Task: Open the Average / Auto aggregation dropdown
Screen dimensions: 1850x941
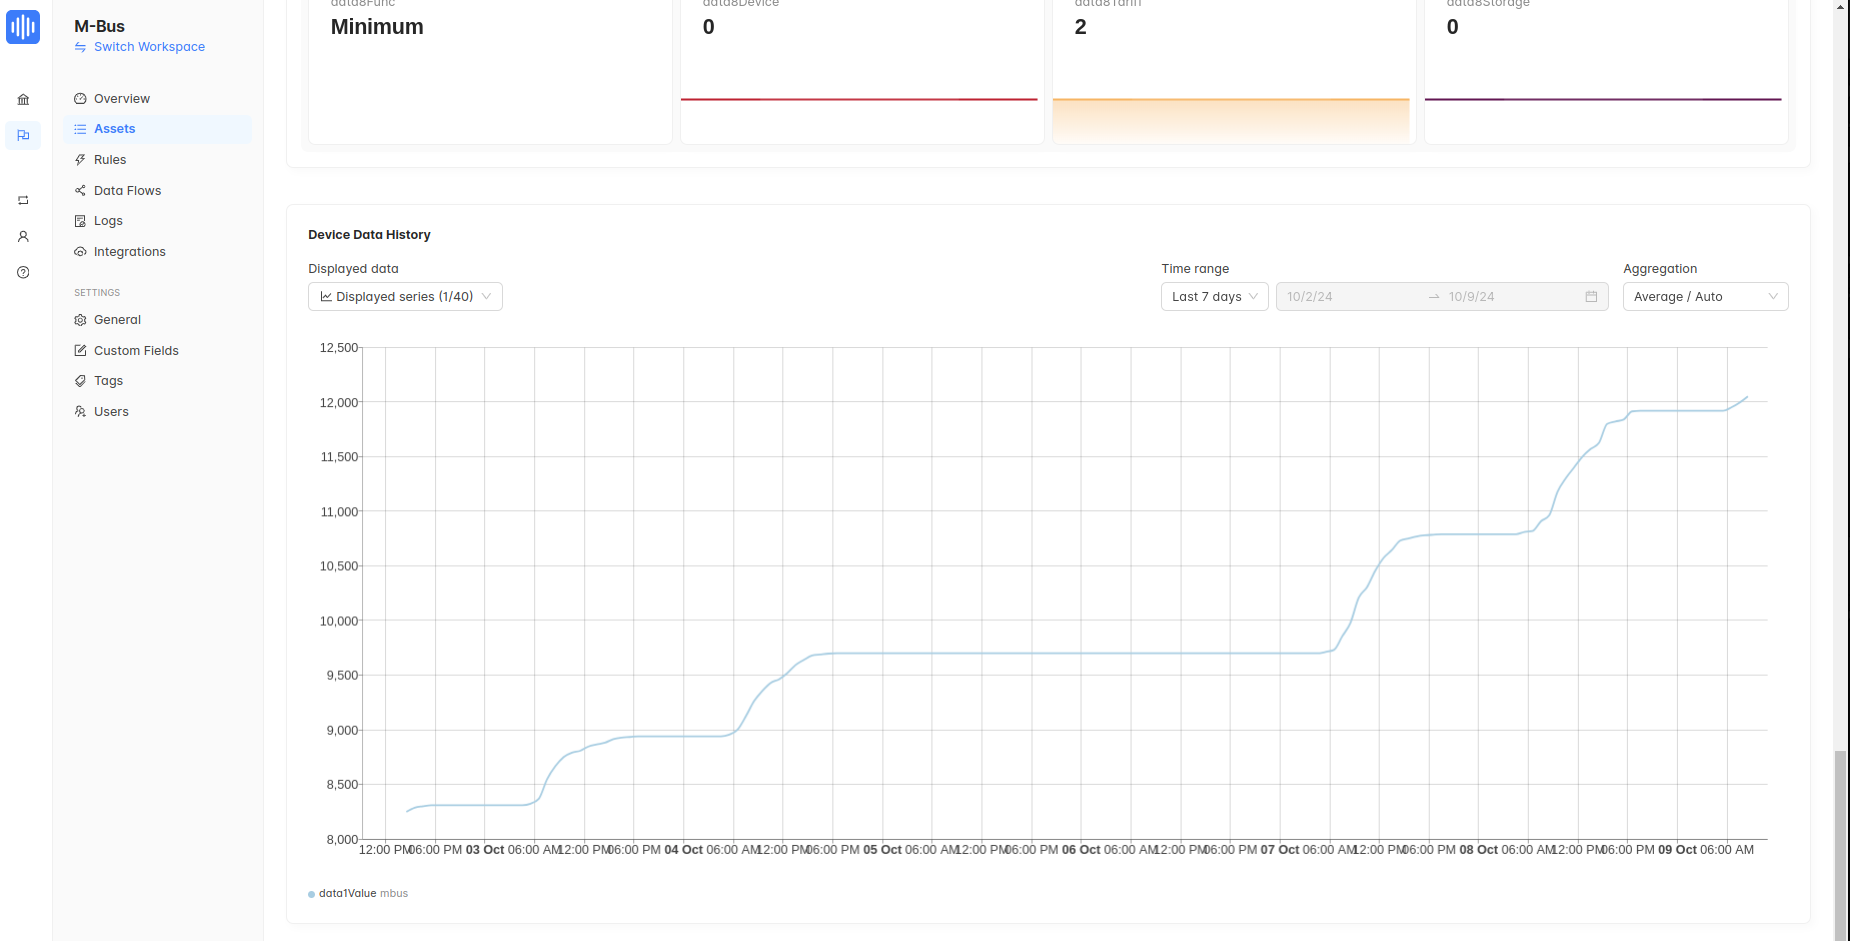Action: click(x=1704, y=296)
